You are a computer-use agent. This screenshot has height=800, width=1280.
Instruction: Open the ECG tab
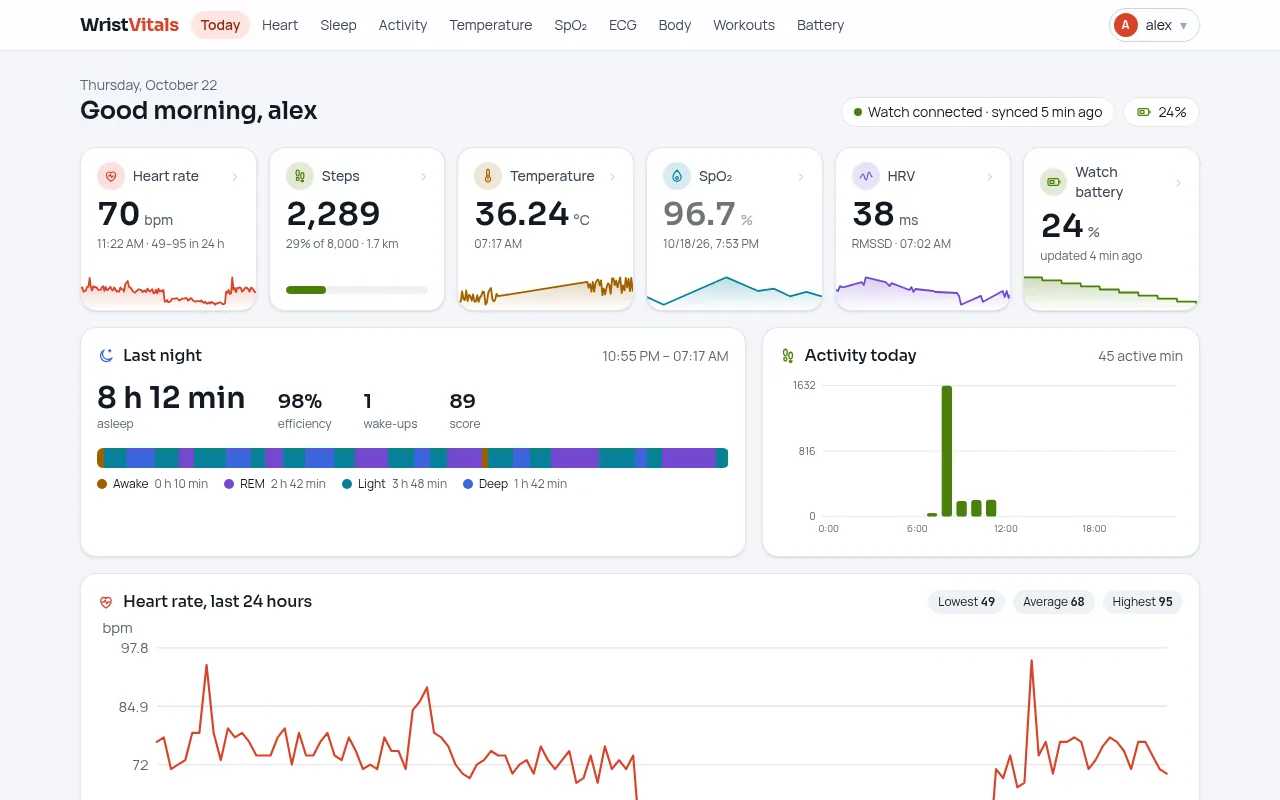pos(623,25)
